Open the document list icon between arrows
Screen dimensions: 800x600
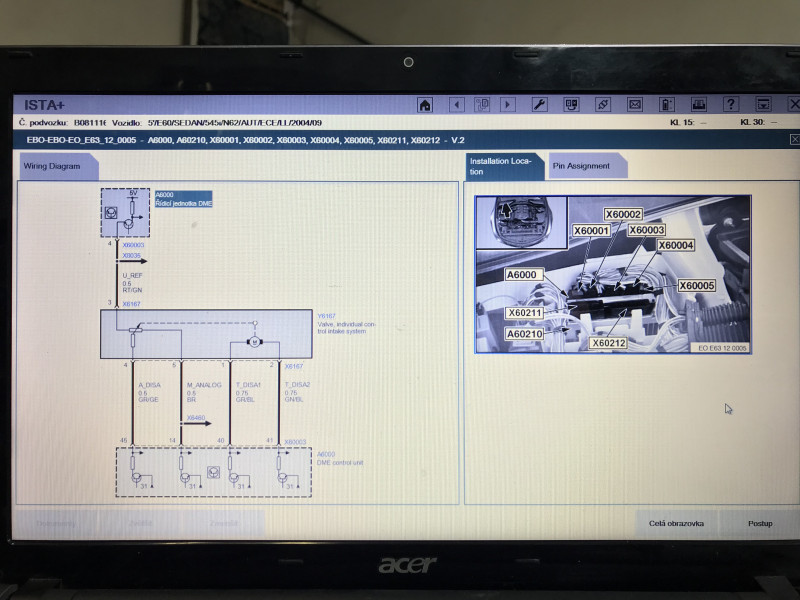(x=482, y=105)
